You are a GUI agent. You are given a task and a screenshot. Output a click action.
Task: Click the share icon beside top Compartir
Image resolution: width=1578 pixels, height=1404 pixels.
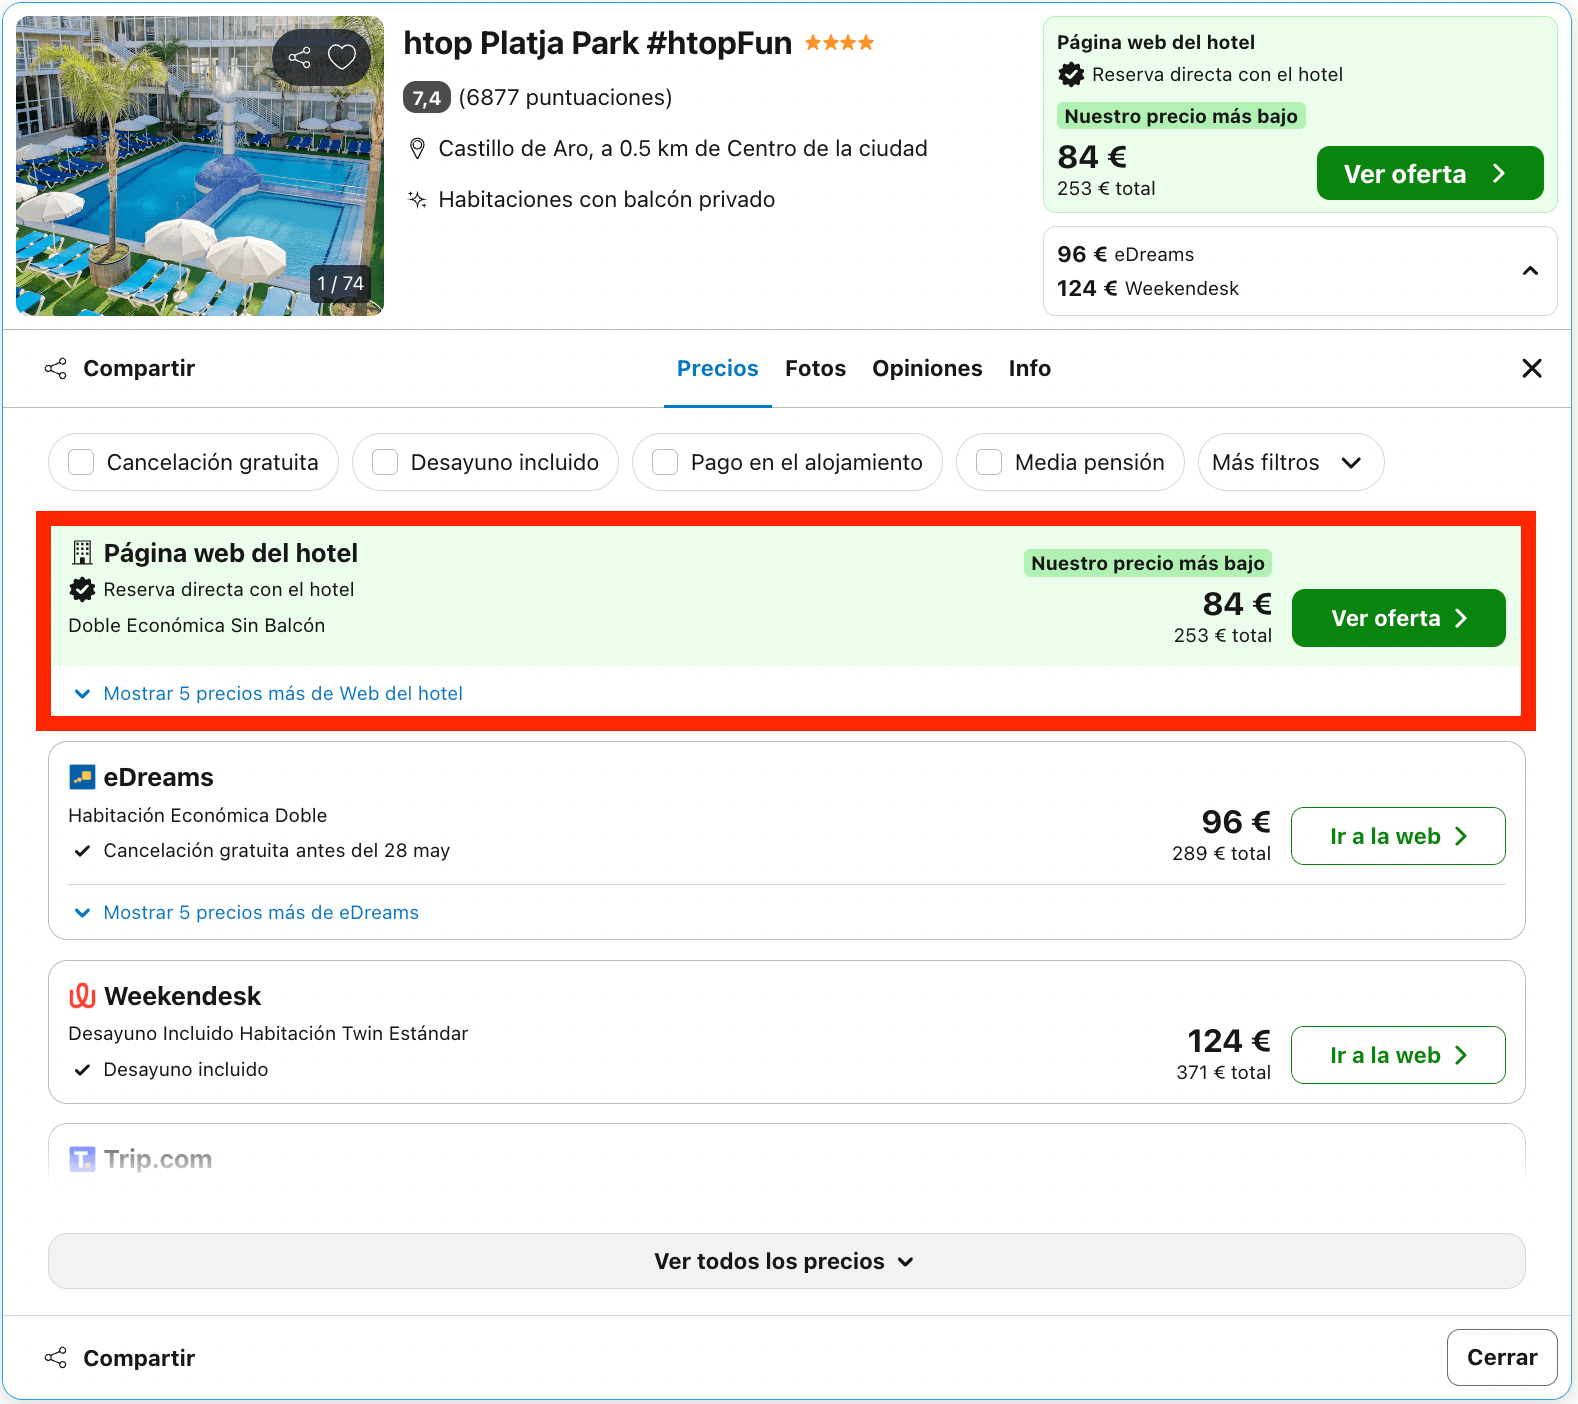tap(56, 368)
